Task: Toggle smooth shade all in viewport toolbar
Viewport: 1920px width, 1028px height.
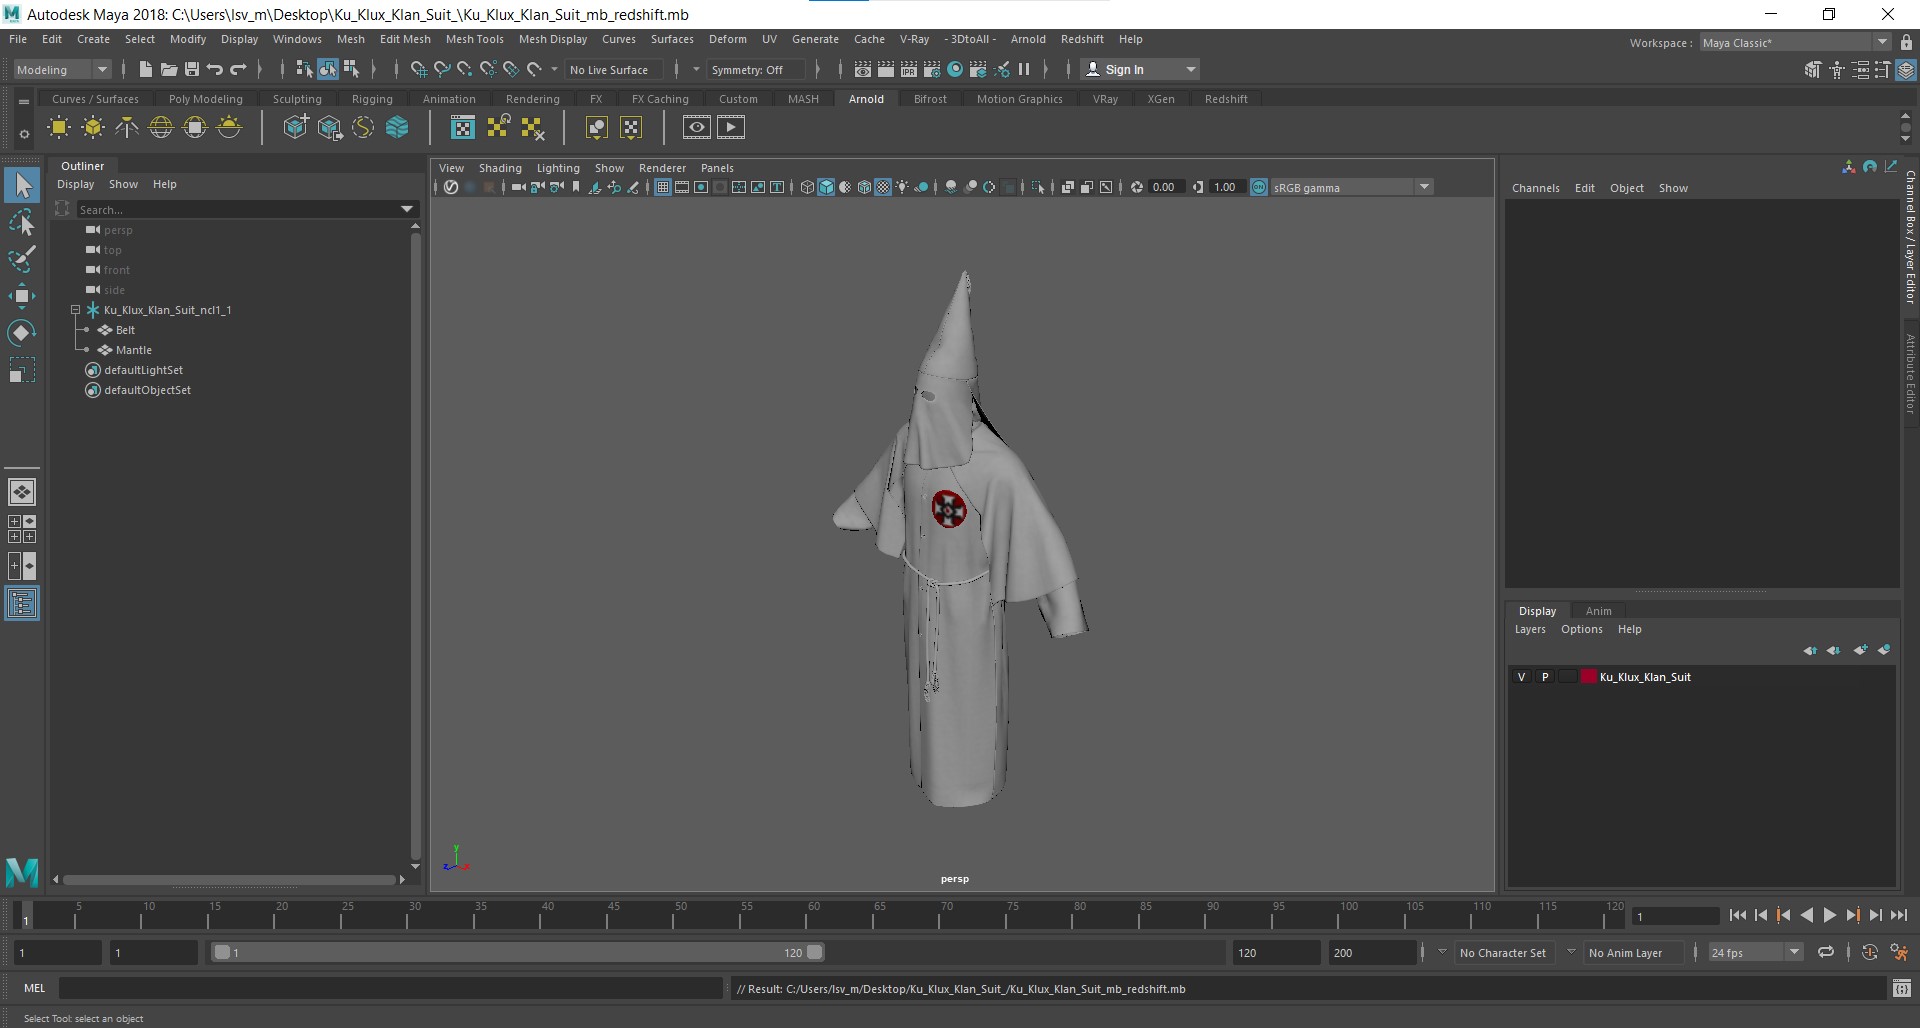Action: click(826, 187)
